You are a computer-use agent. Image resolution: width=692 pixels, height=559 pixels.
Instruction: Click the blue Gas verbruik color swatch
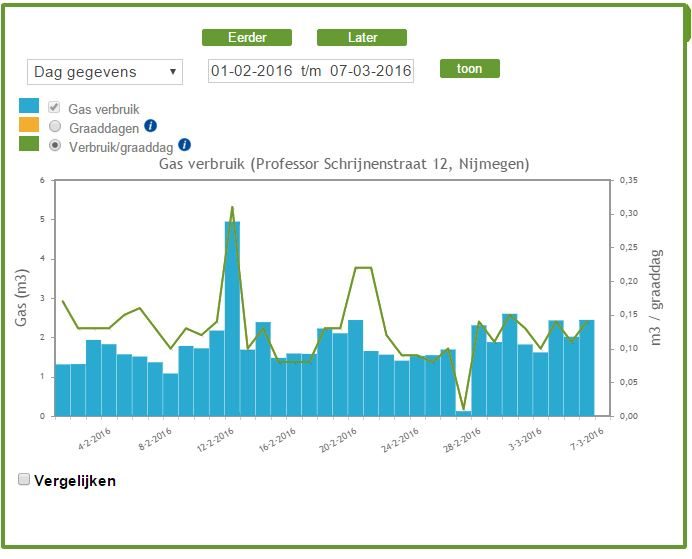pos(29,106)
